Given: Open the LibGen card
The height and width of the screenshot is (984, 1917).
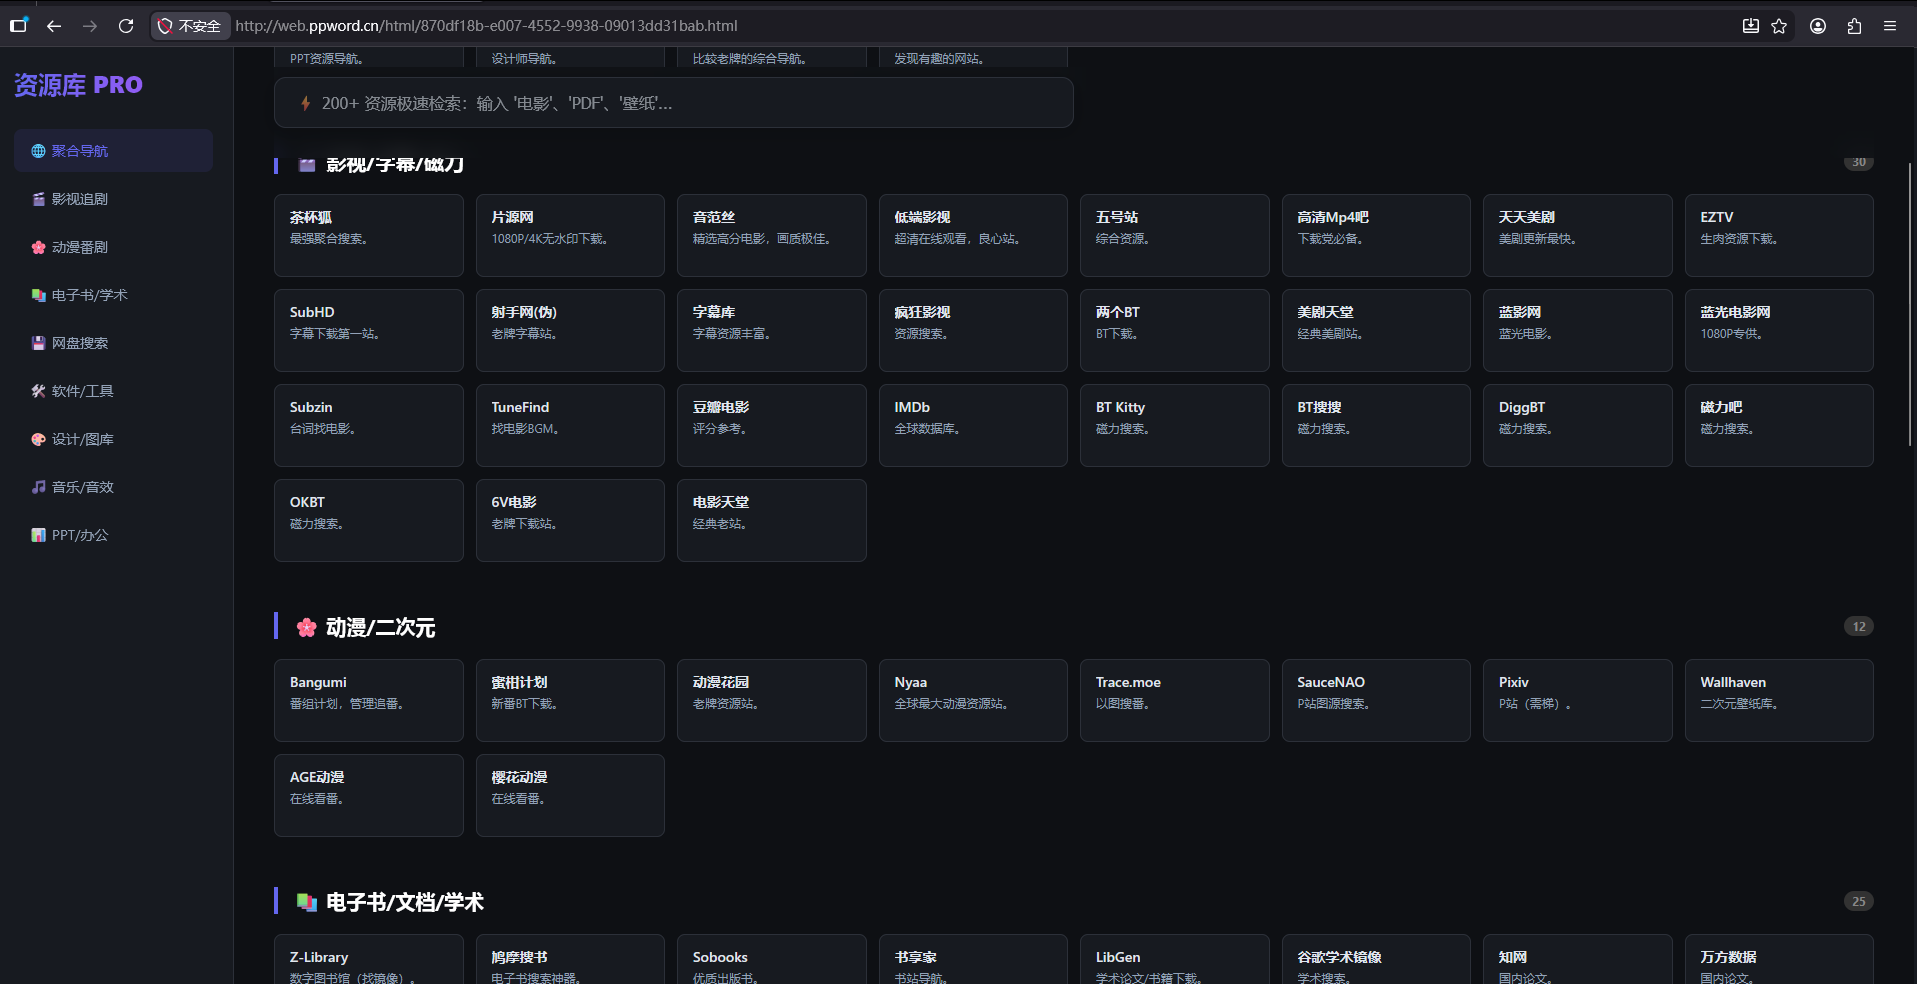Looking at the screenshot, I should click(1175, 959).
